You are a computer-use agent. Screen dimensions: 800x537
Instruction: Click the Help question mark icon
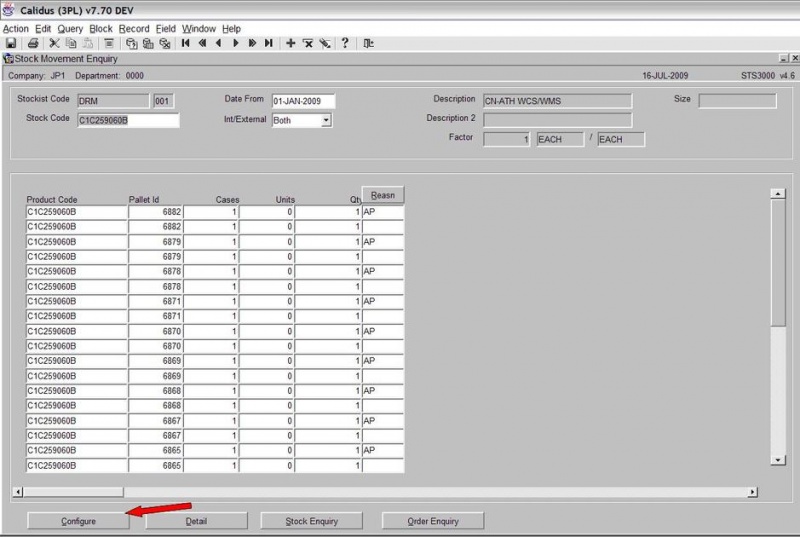pyautogui.click(x=345, y=43)
